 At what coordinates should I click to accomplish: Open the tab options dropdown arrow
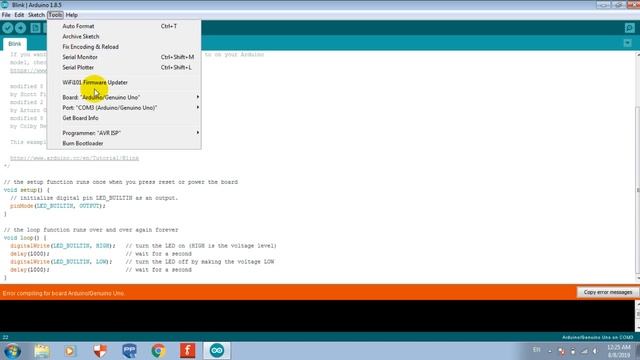[627, 43]
